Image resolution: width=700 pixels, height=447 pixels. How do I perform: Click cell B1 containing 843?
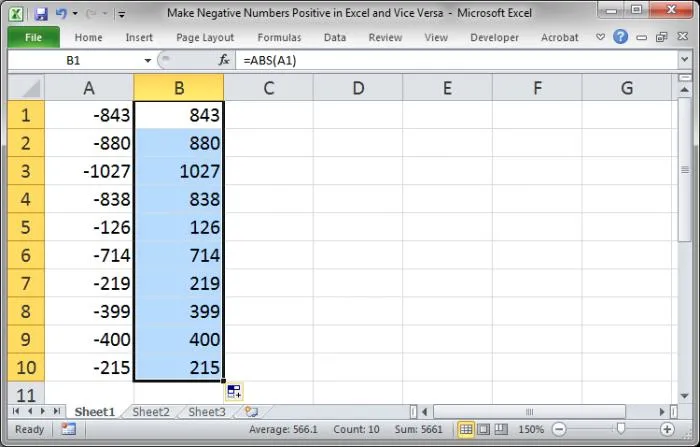(179, 115)
